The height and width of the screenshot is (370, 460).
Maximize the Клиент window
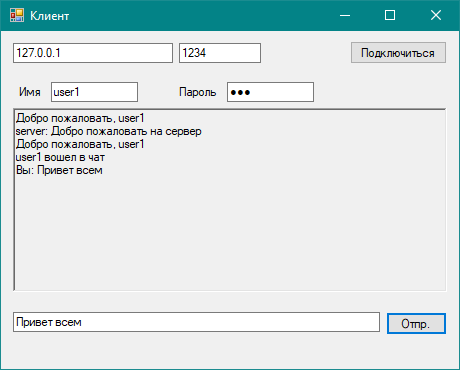click(390, 15)
